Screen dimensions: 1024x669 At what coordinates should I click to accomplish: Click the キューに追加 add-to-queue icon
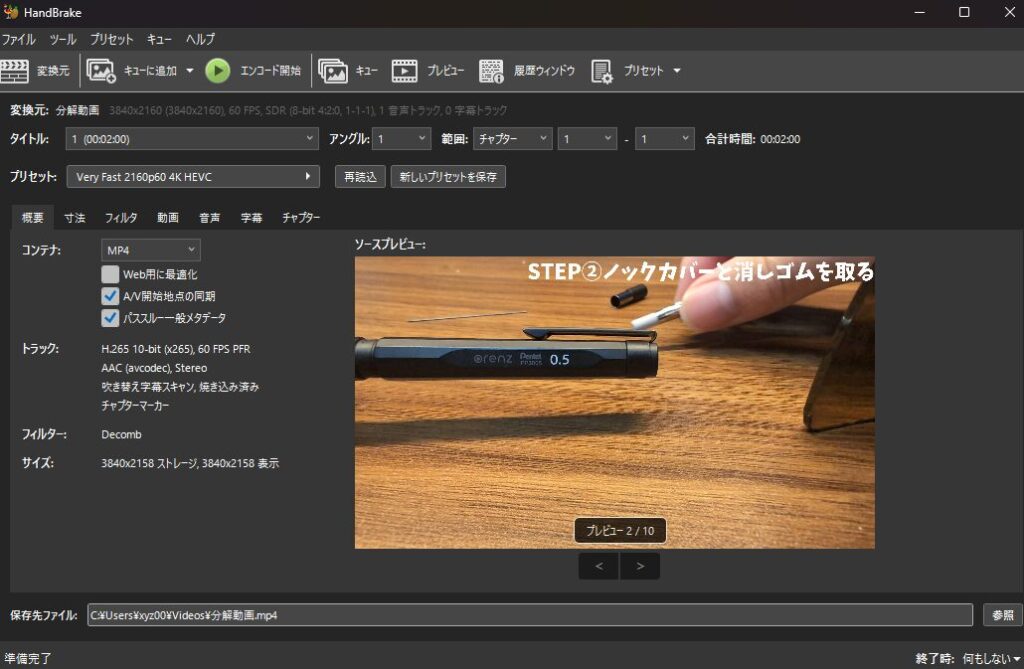[102, 71]
